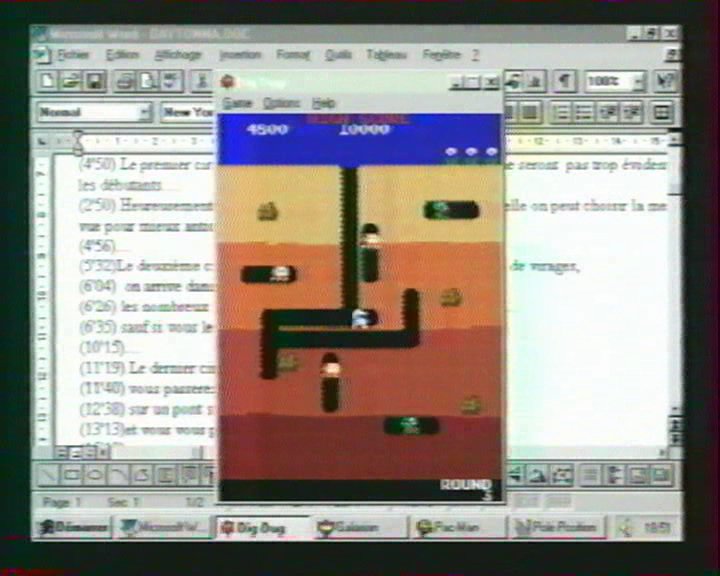Open Word's Affichage menu
This screenshot has height=576, width=720.
click(x=178, y=55)
